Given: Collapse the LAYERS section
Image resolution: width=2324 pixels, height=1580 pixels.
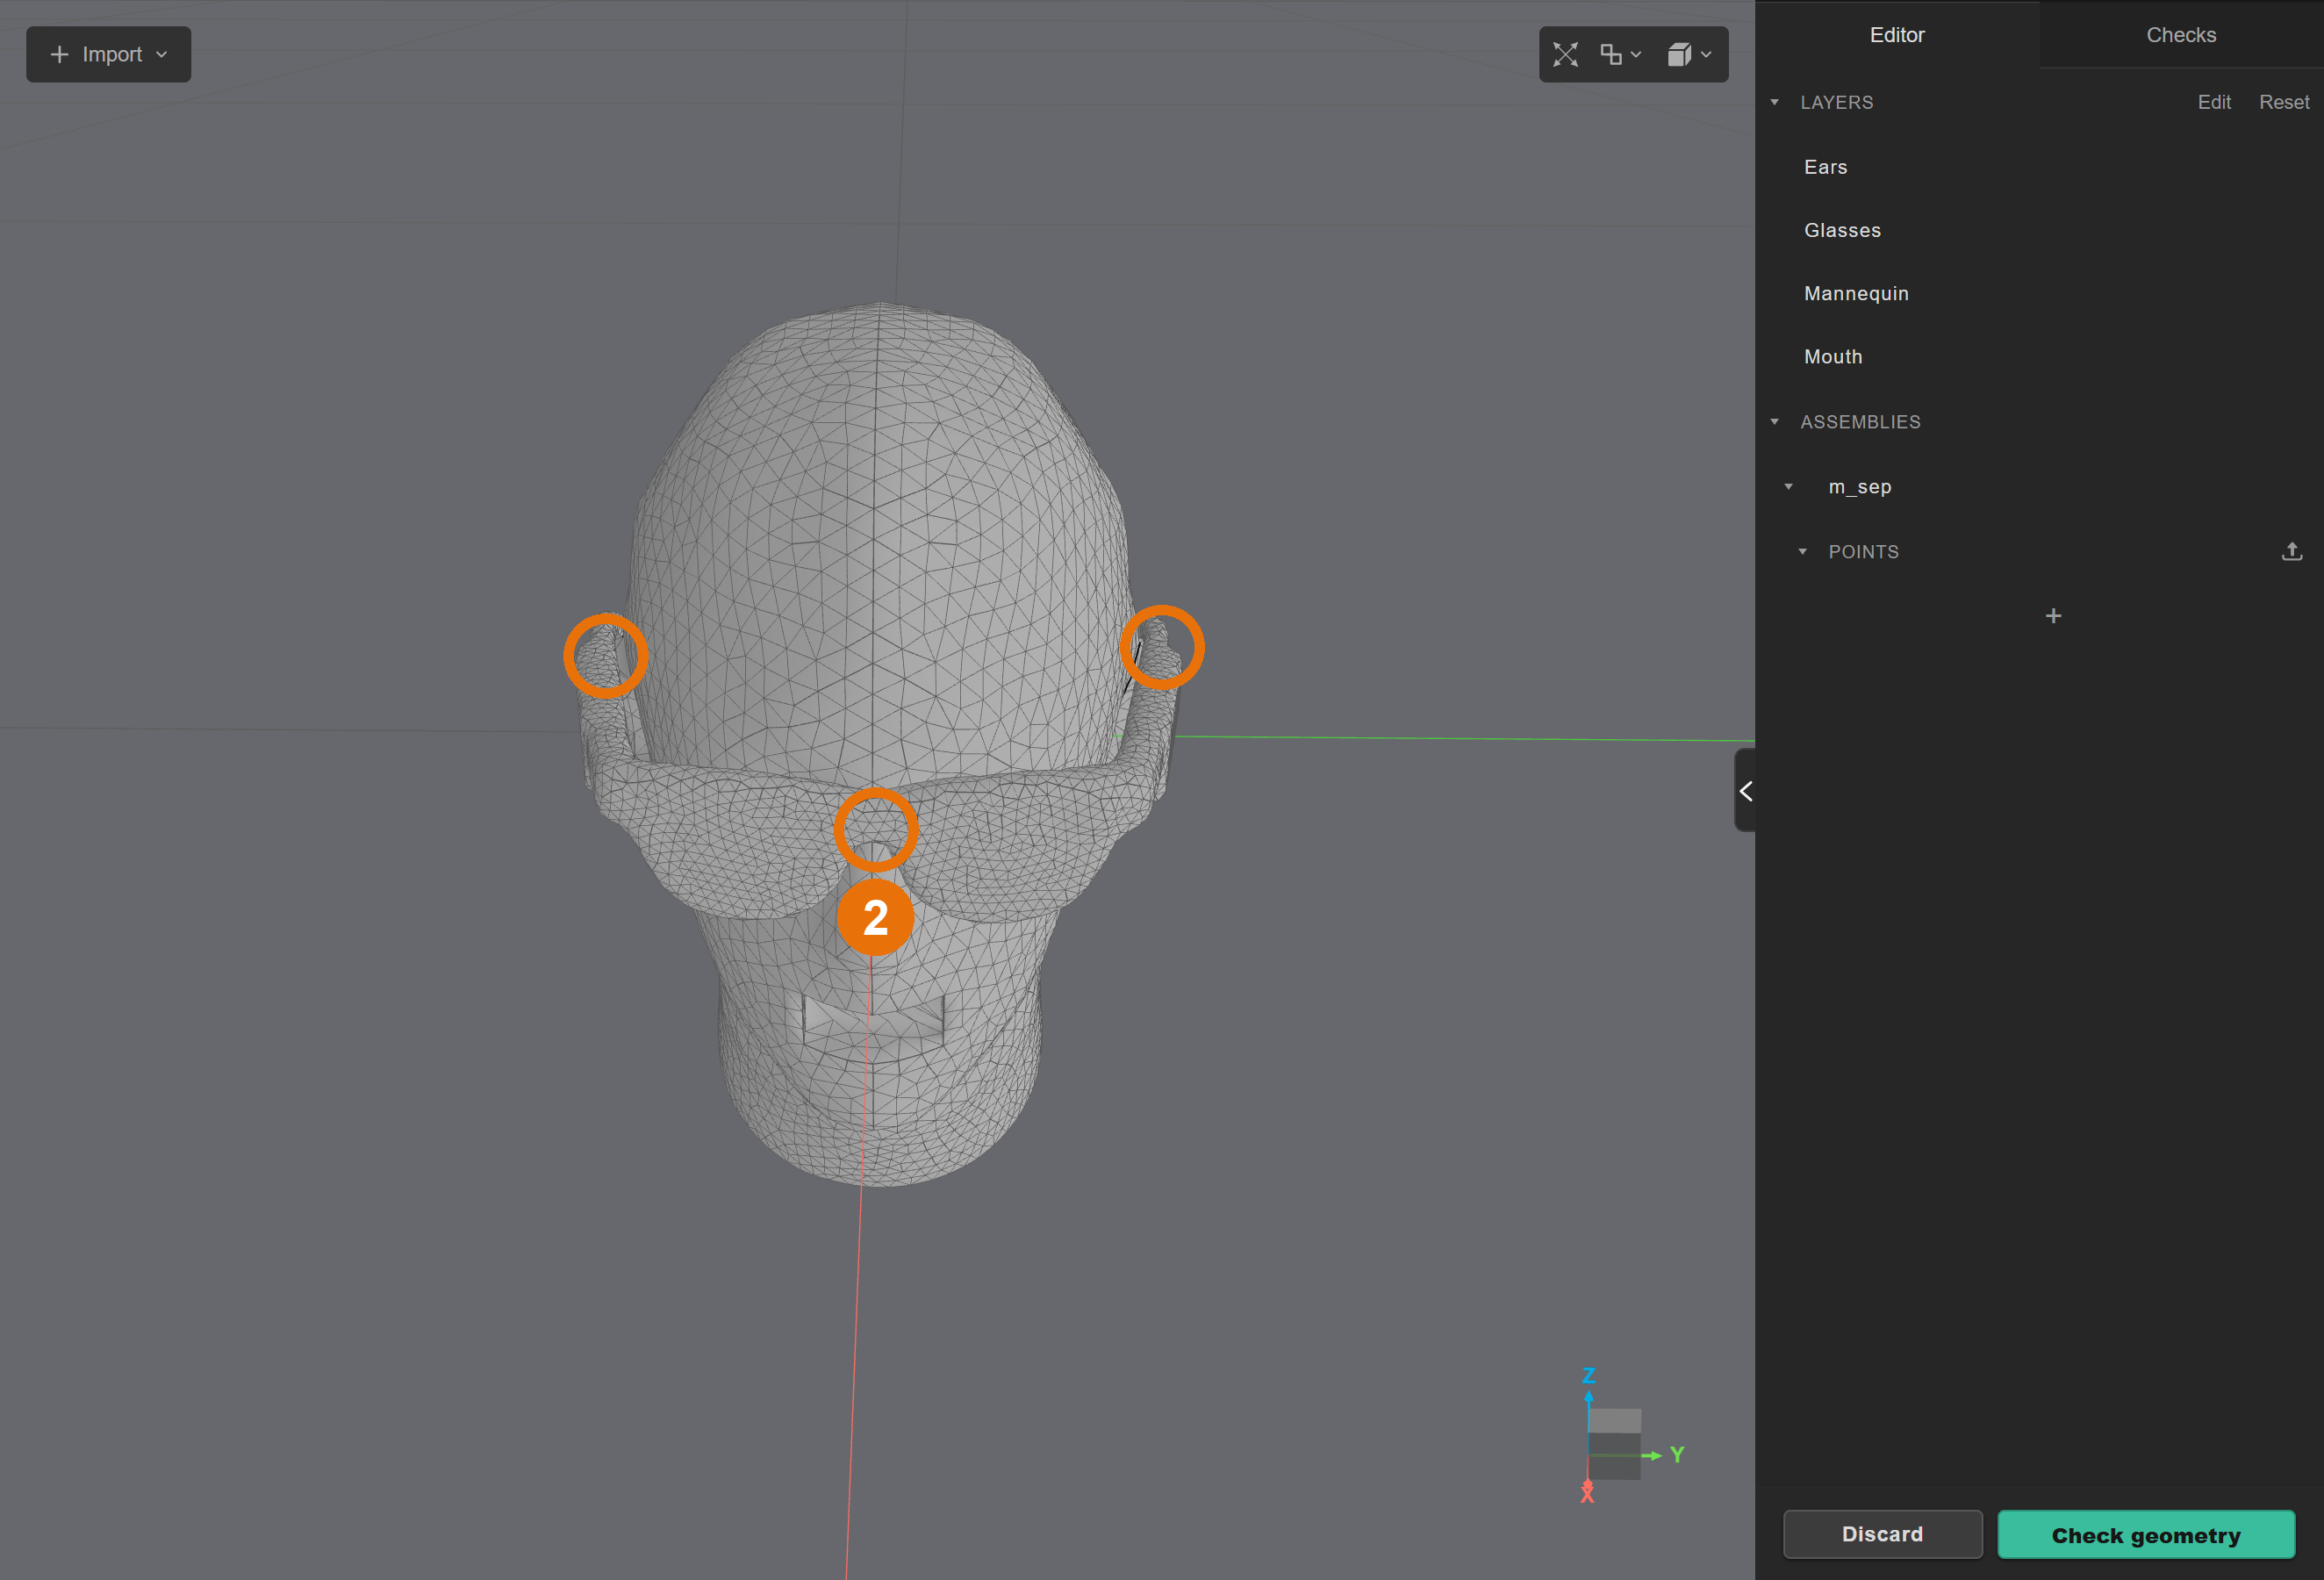Looking at the screenshot, I should tap(1774, 102).
